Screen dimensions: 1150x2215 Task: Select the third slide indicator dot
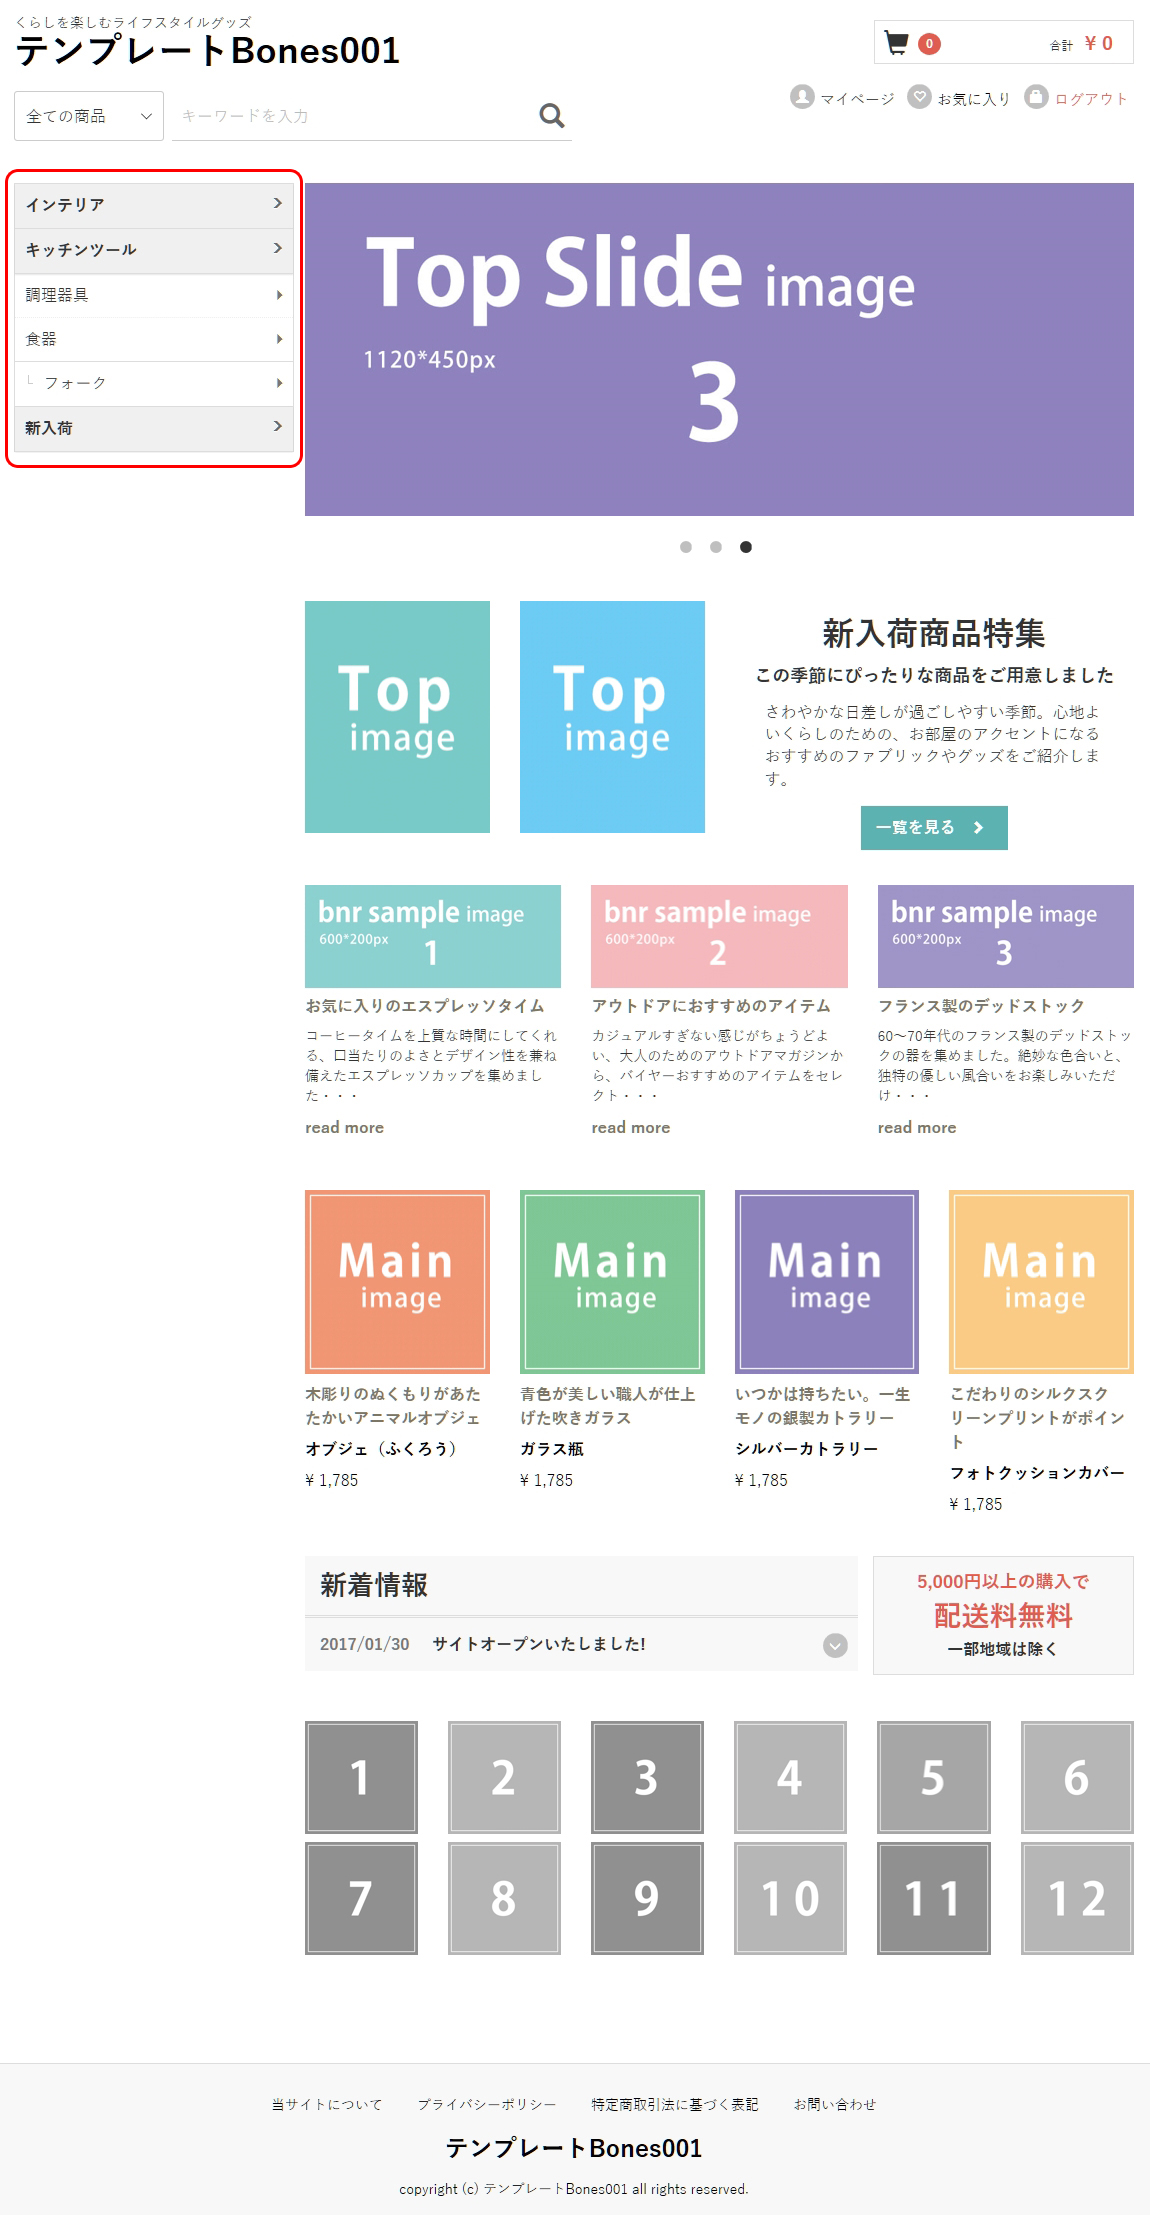point(746,547)
